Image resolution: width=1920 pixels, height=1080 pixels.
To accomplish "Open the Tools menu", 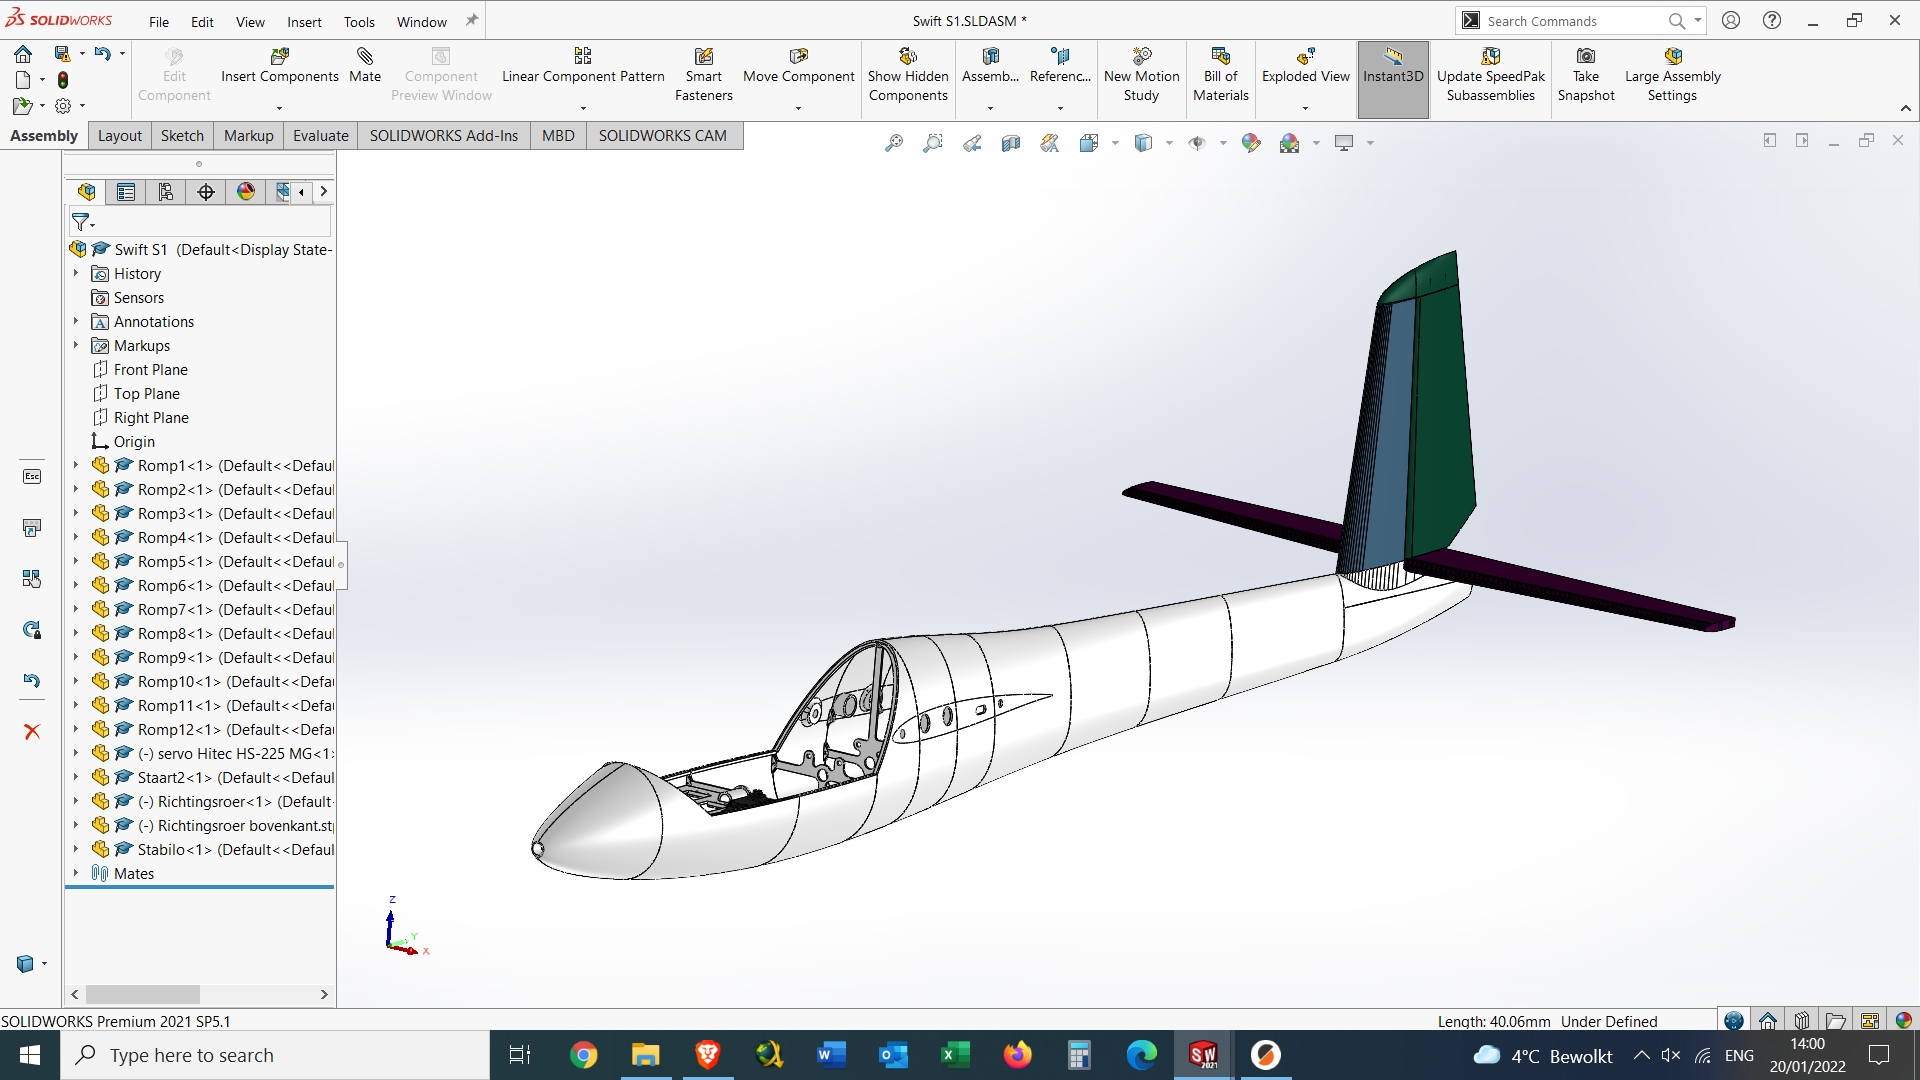I will pyautogui.click(x=358, y=22).
